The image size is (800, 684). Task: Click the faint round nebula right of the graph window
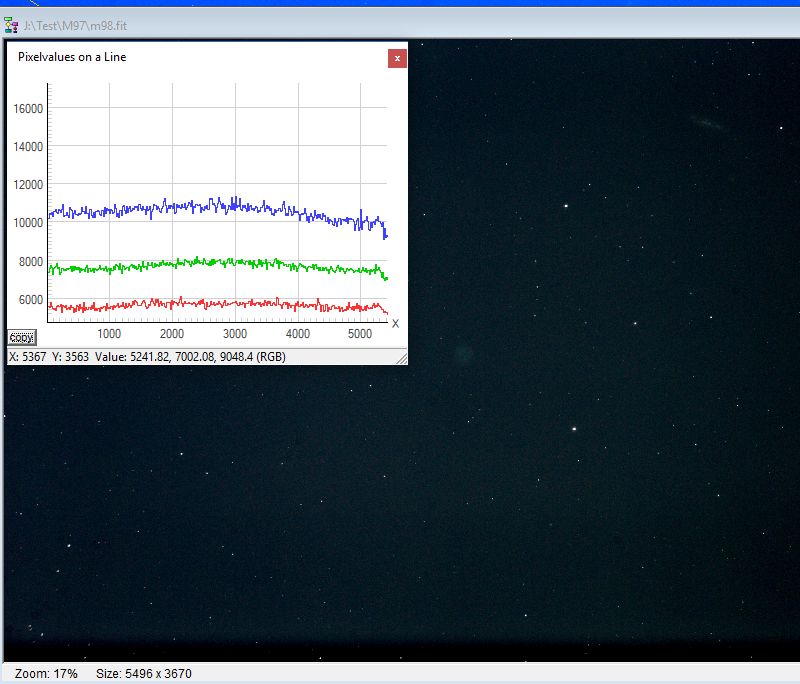click(x=461, y=353)
